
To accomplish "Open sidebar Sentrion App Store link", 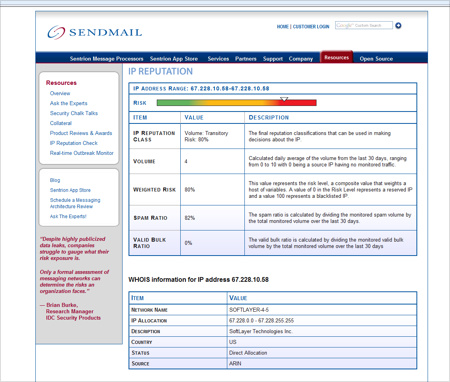I will click(x=70, y=190).
